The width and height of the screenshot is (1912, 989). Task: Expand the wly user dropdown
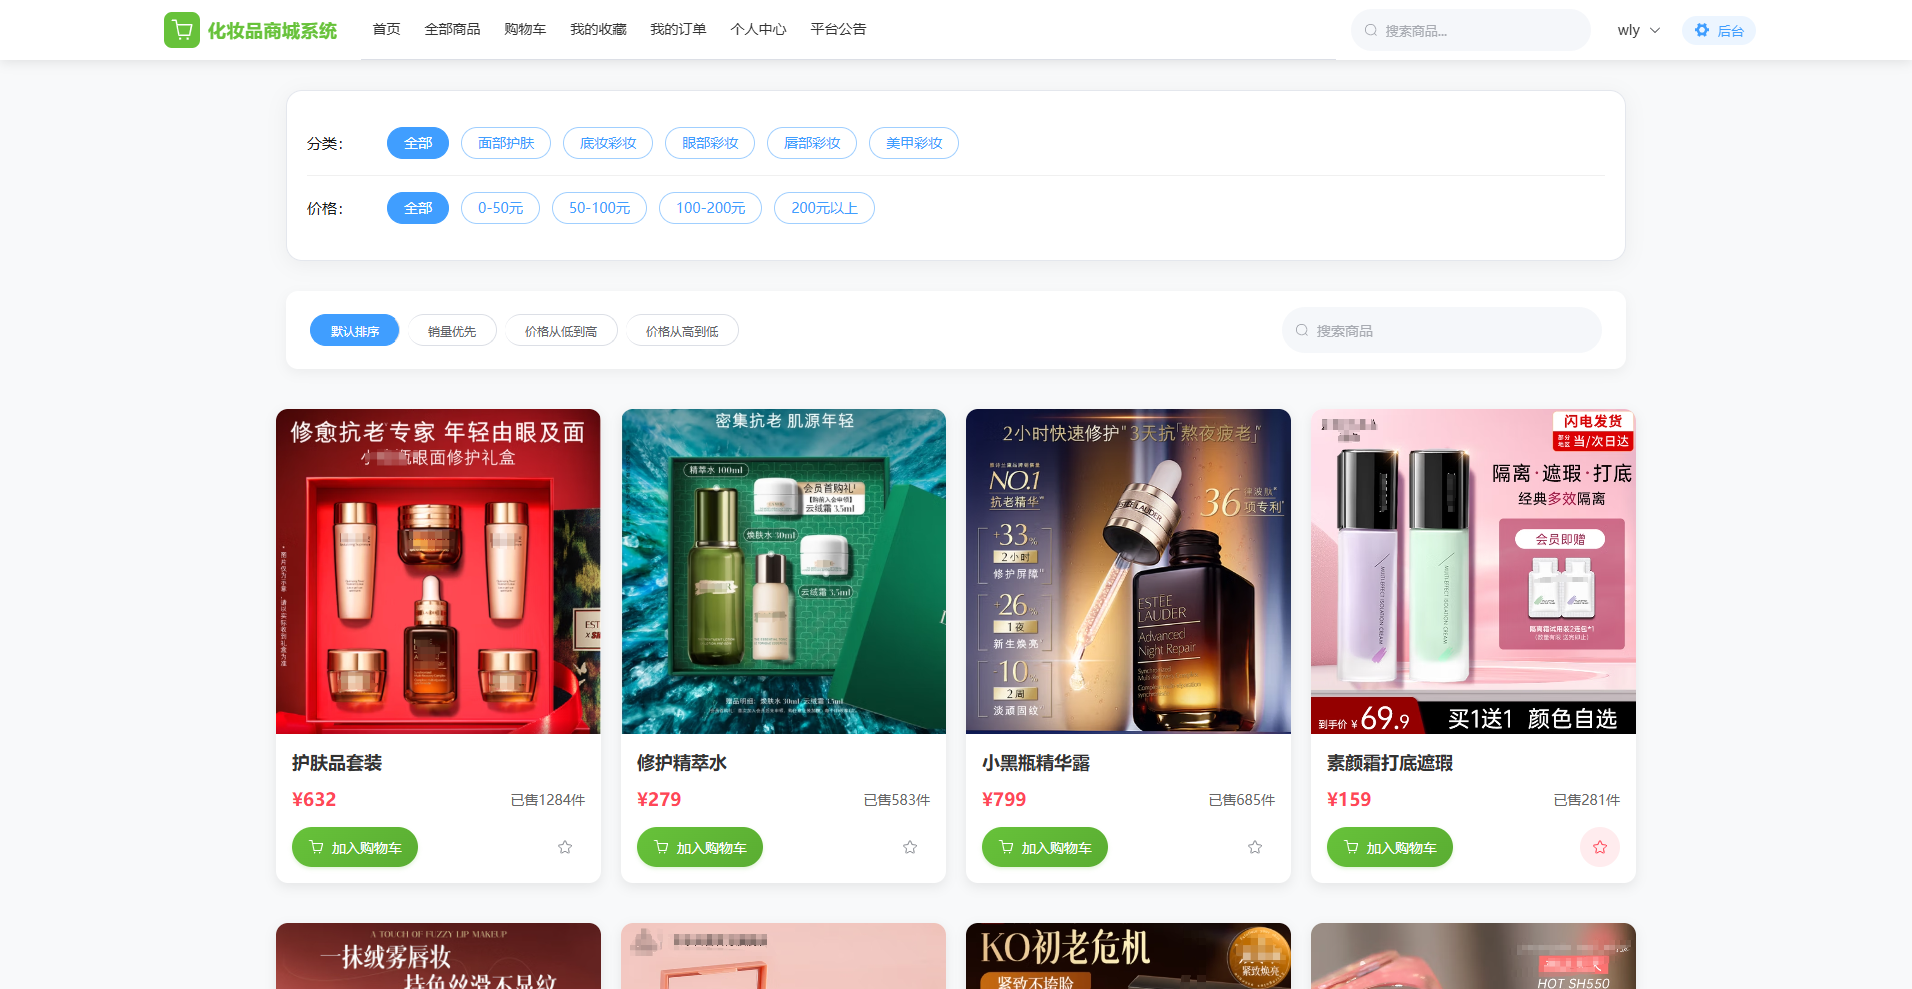tap(1638, 30)
